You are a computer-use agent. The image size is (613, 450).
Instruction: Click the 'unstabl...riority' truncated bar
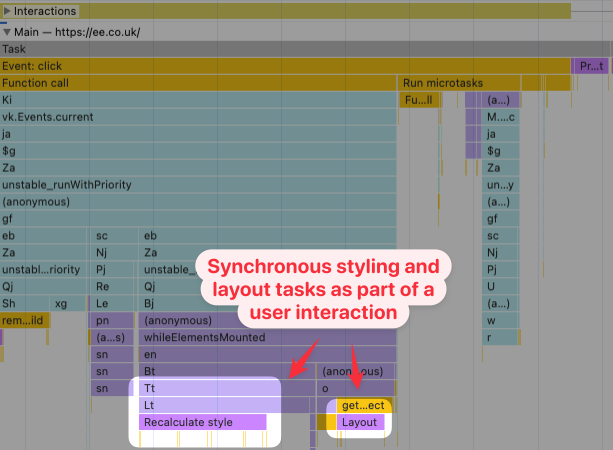[x=43, y=269]
